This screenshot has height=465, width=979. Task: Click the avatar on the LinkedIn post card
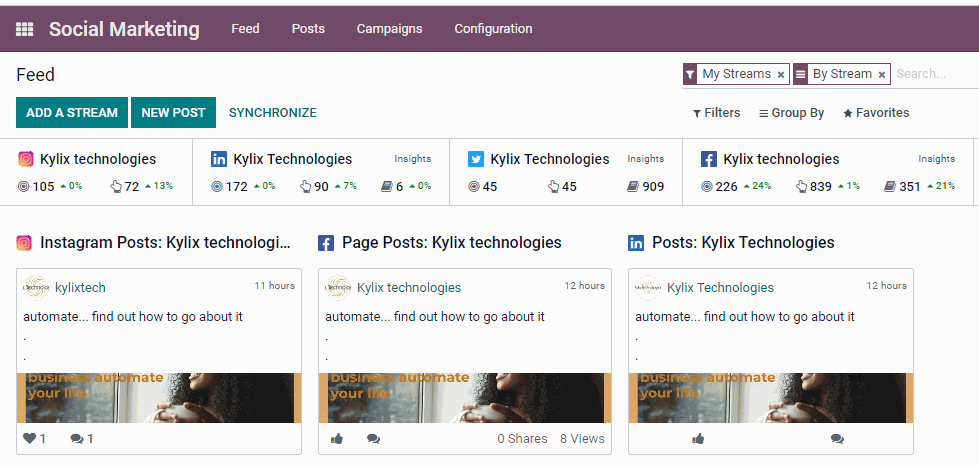(x=648, y=288)
